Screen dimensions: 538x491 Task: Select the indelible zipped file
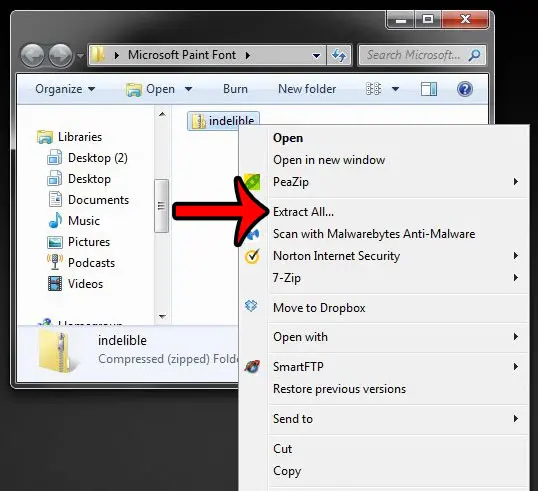(x=223, y=121)
